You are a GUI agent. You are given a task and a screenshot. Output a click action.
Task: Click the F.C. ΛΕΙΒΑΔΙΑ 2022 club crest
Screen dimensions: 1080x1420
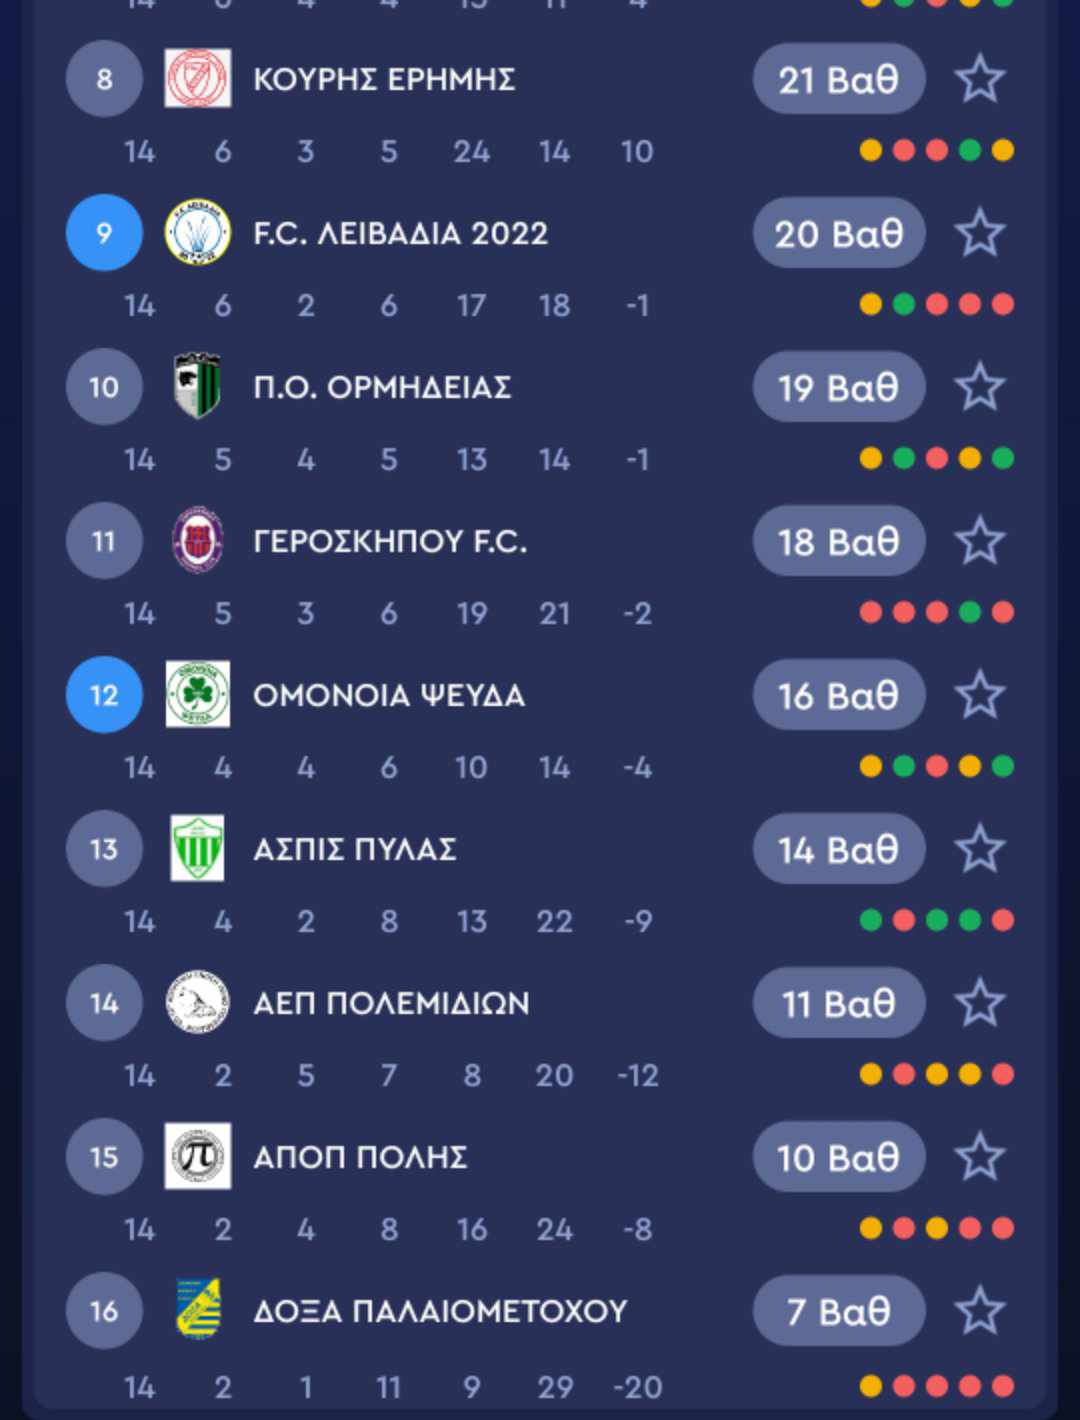click(x=198, y=233)
